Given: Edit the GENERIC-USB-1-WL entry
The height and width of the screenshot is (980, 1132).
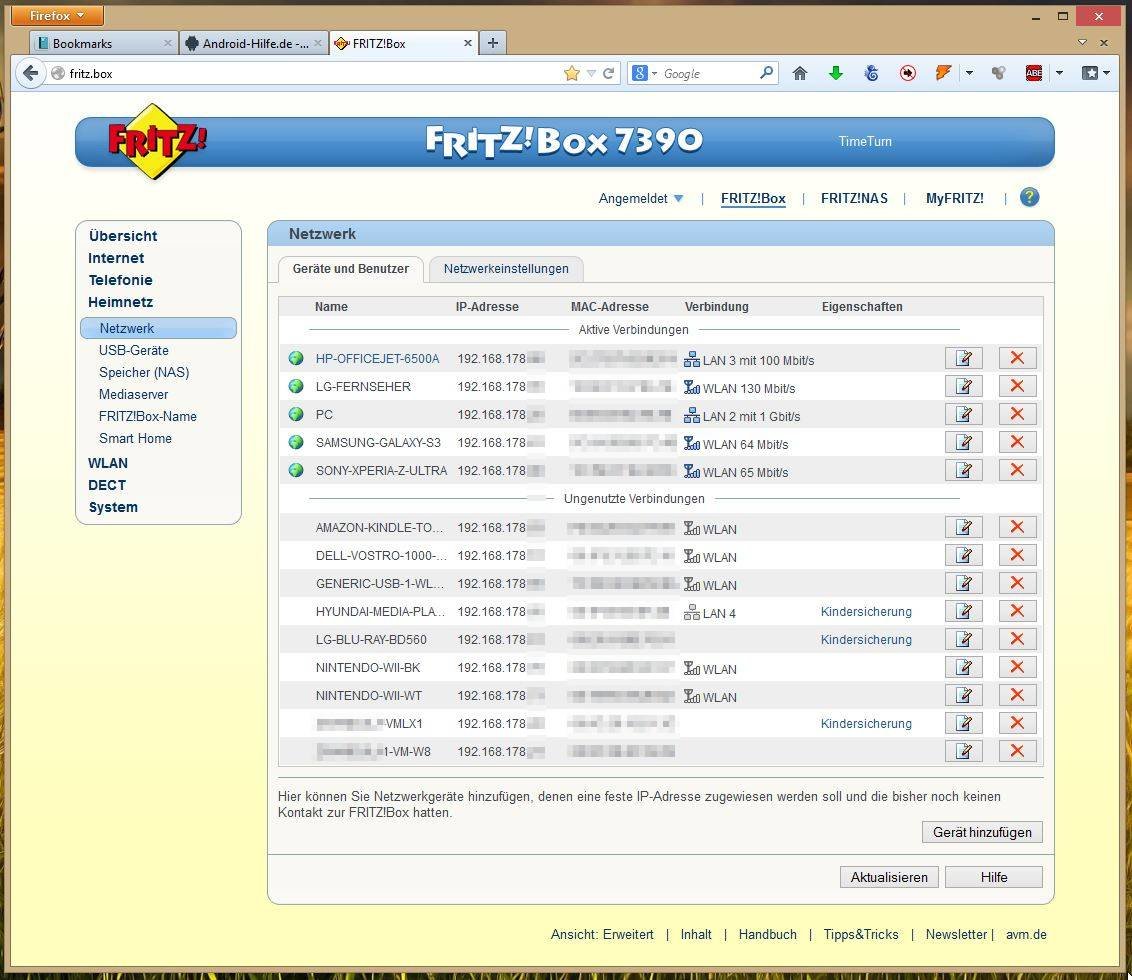Looking at the screenshot, I should tap(964, 584).
